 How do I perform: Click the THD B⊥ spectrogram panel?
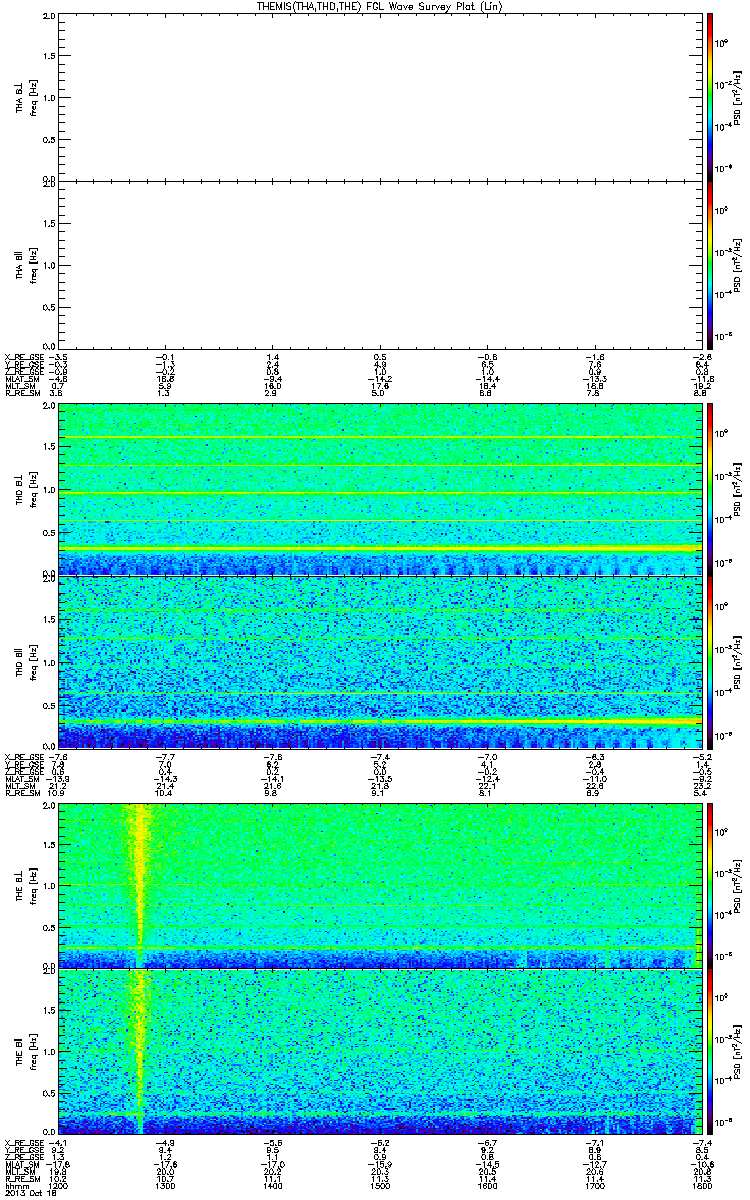point(378,489)
